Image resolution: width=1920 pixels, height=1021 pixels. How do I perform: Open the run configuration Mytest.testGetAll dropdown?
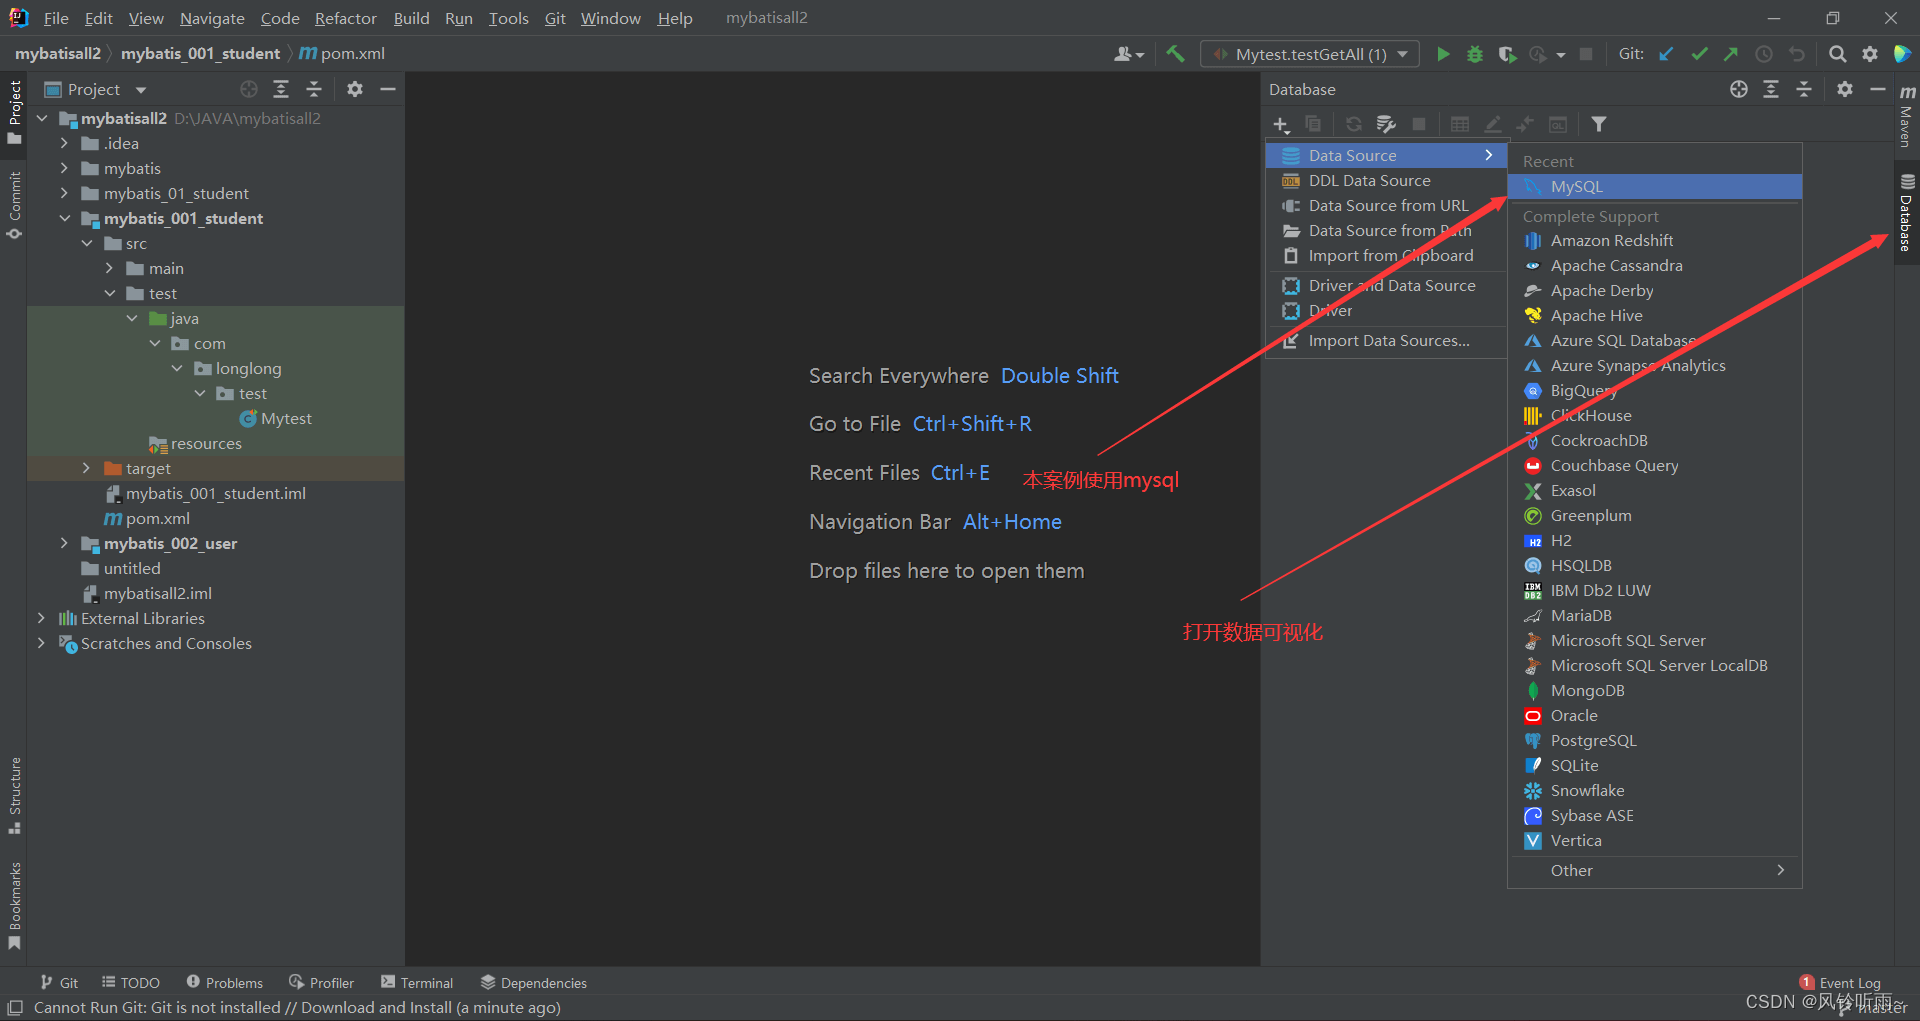[1310, 54]
